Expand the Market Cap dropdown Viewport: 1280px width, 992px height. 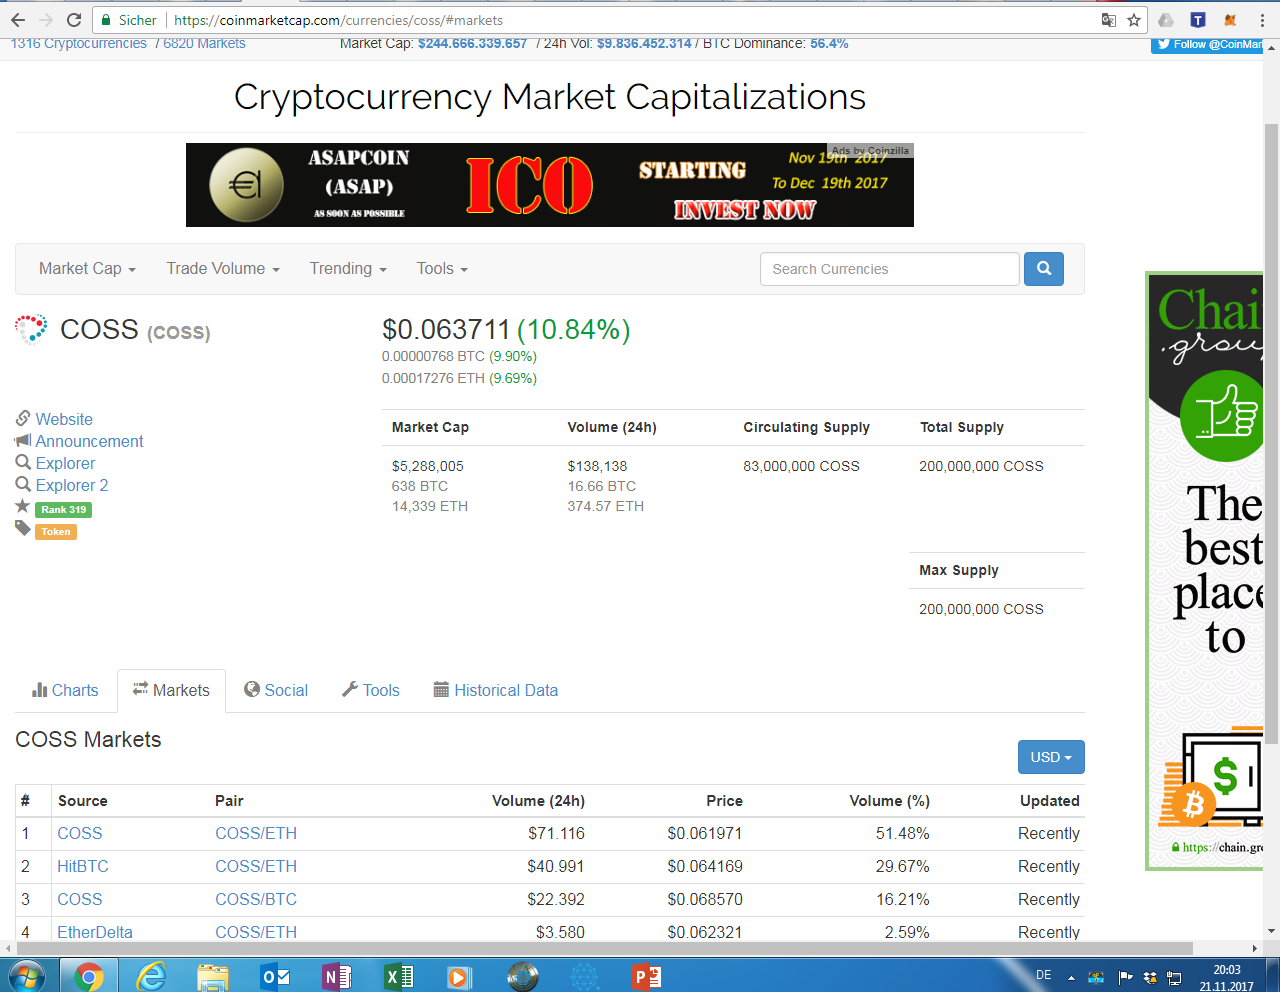coord(87,268)
